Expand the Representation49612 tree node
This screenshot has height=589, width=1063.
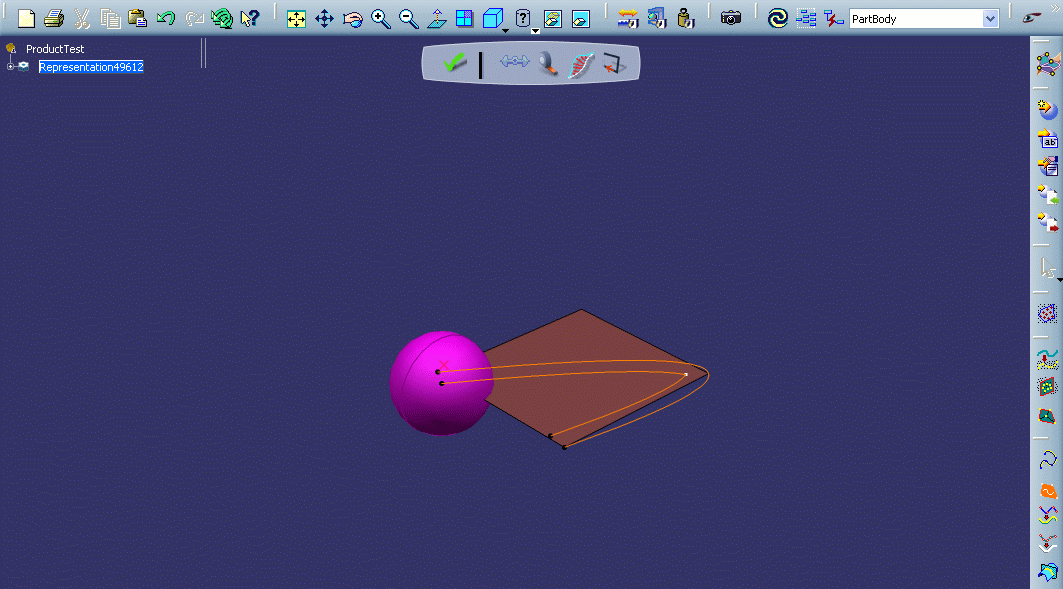[10, 67]
